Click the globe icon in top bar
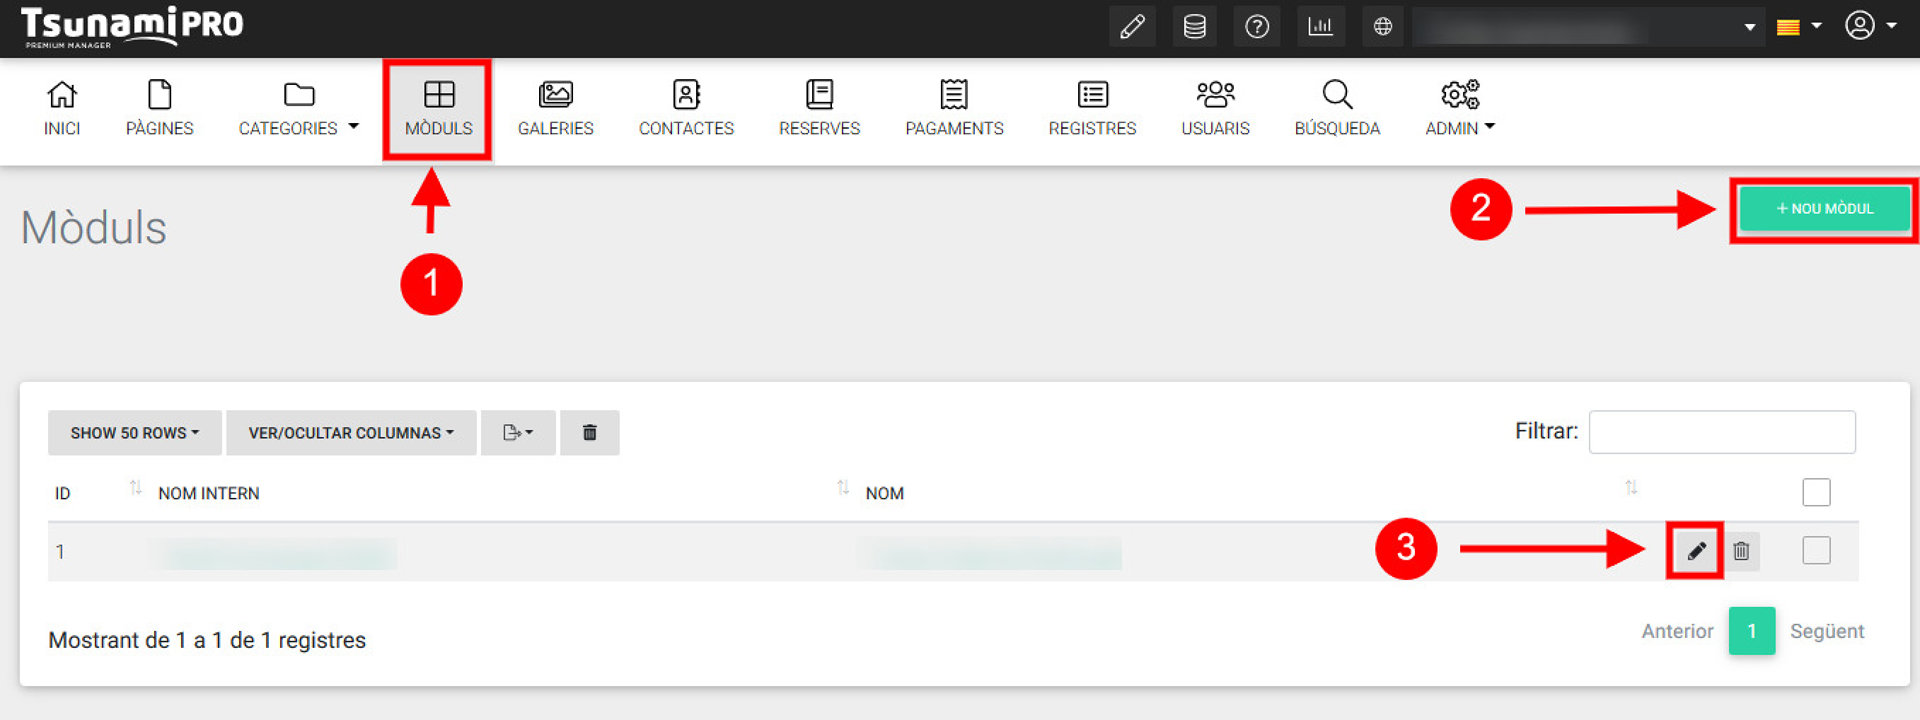 tap(1383, 27)
